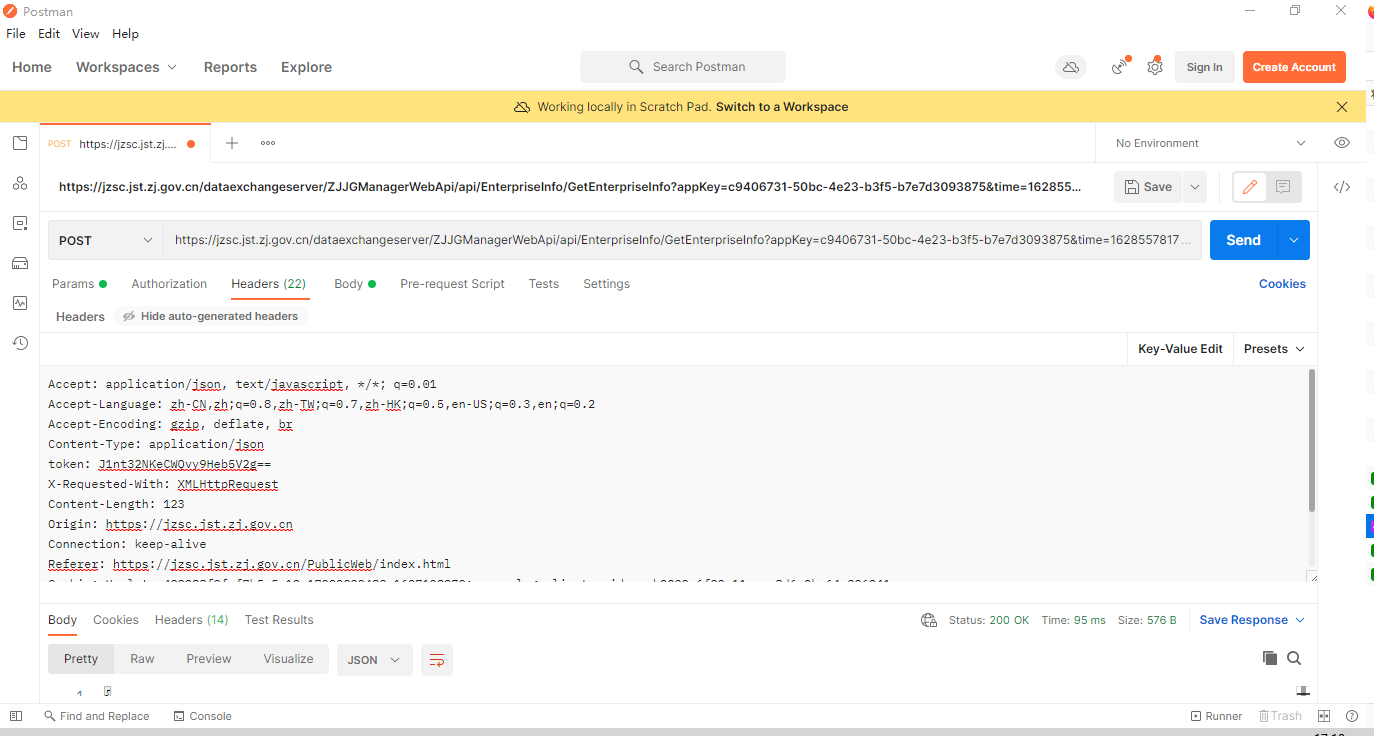Click the headers editor vertical scrollbar

pyautogui.click(x=1311, y=440)
